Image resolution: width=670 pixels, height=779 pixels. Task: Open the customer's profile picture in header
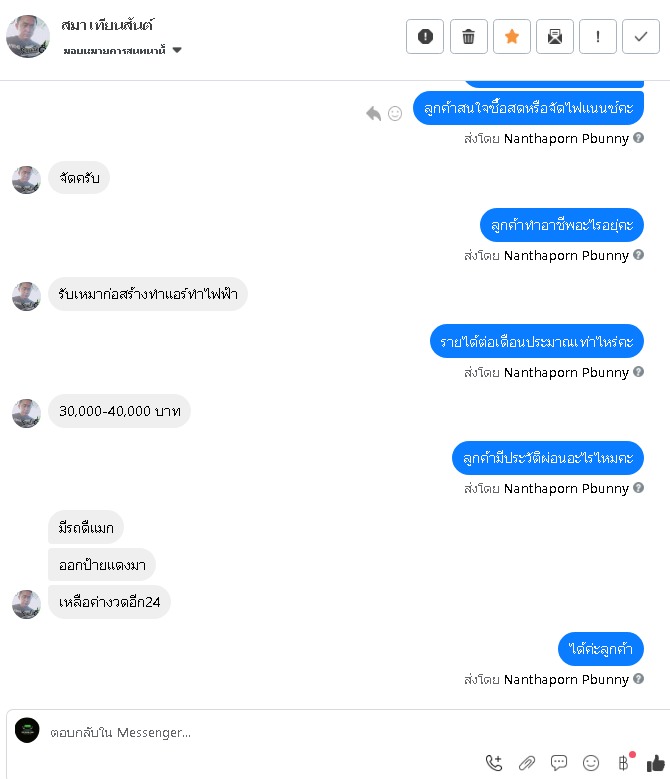[28, 36]
